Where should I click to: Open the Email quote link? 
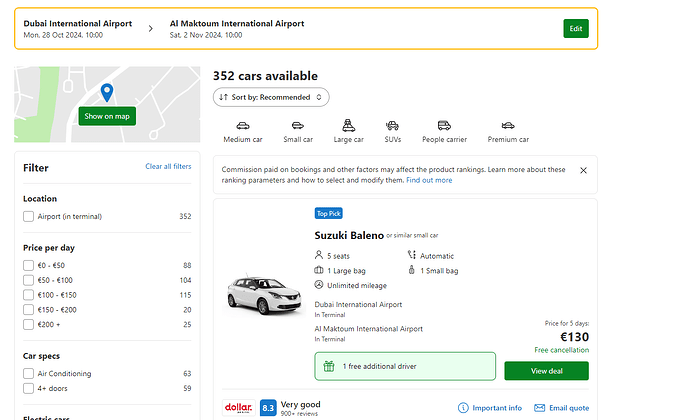569,408
